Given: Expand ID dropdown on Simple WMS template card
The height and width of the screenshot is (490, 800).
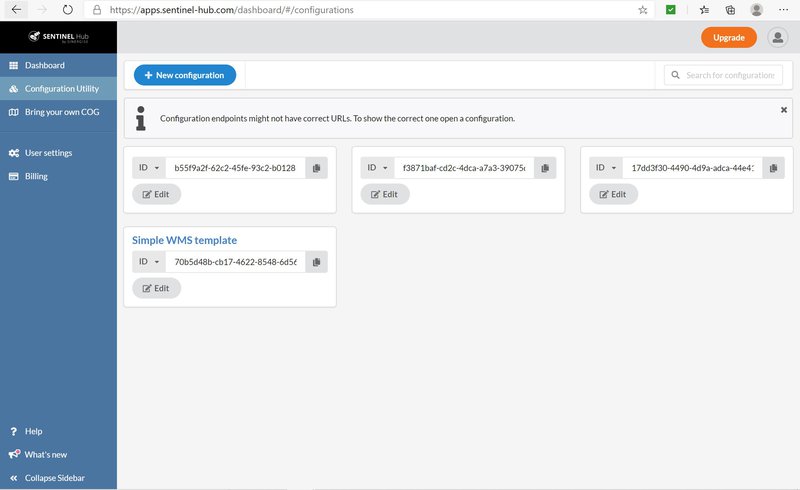Looking at the screenshot, I should point(149,262).
